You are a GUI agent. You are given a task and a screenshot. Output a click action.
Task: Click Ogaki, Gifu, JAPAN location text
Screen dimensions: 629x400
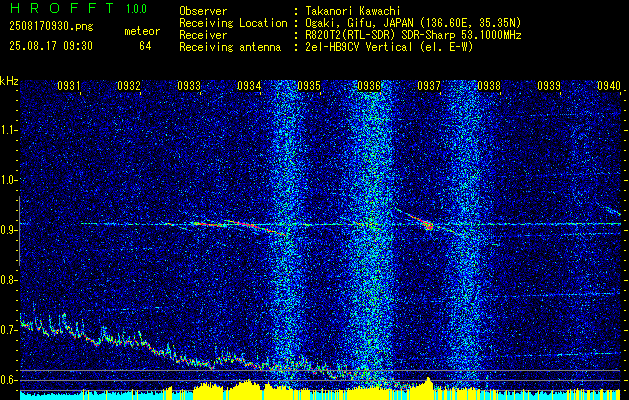pyautogui.click(x=413, y=23)
